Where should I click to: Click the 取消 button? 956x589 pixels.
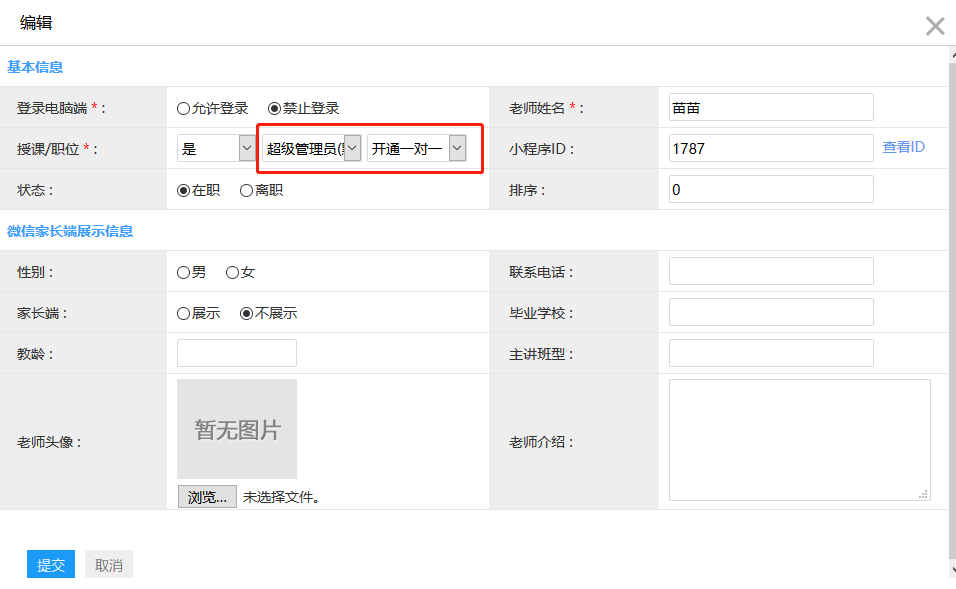coord(109,565)
